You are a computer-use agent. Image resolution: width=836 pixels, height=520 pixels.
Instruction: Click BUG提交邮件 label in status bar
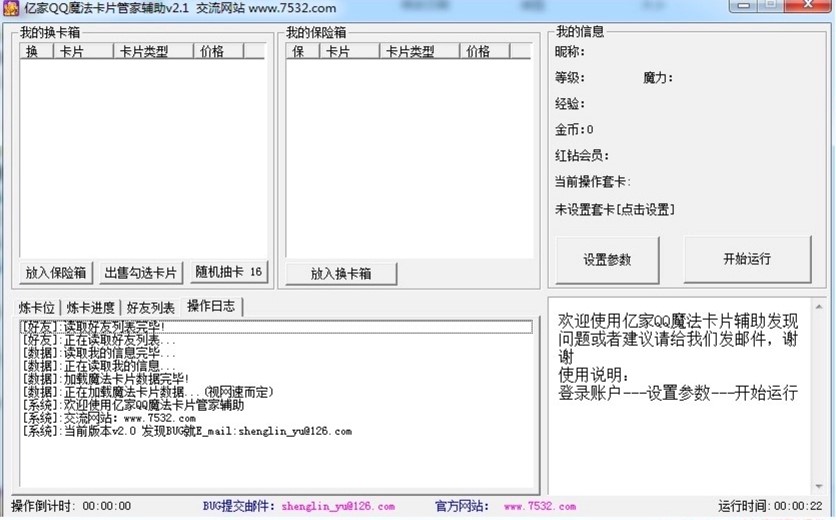[239, 506]
